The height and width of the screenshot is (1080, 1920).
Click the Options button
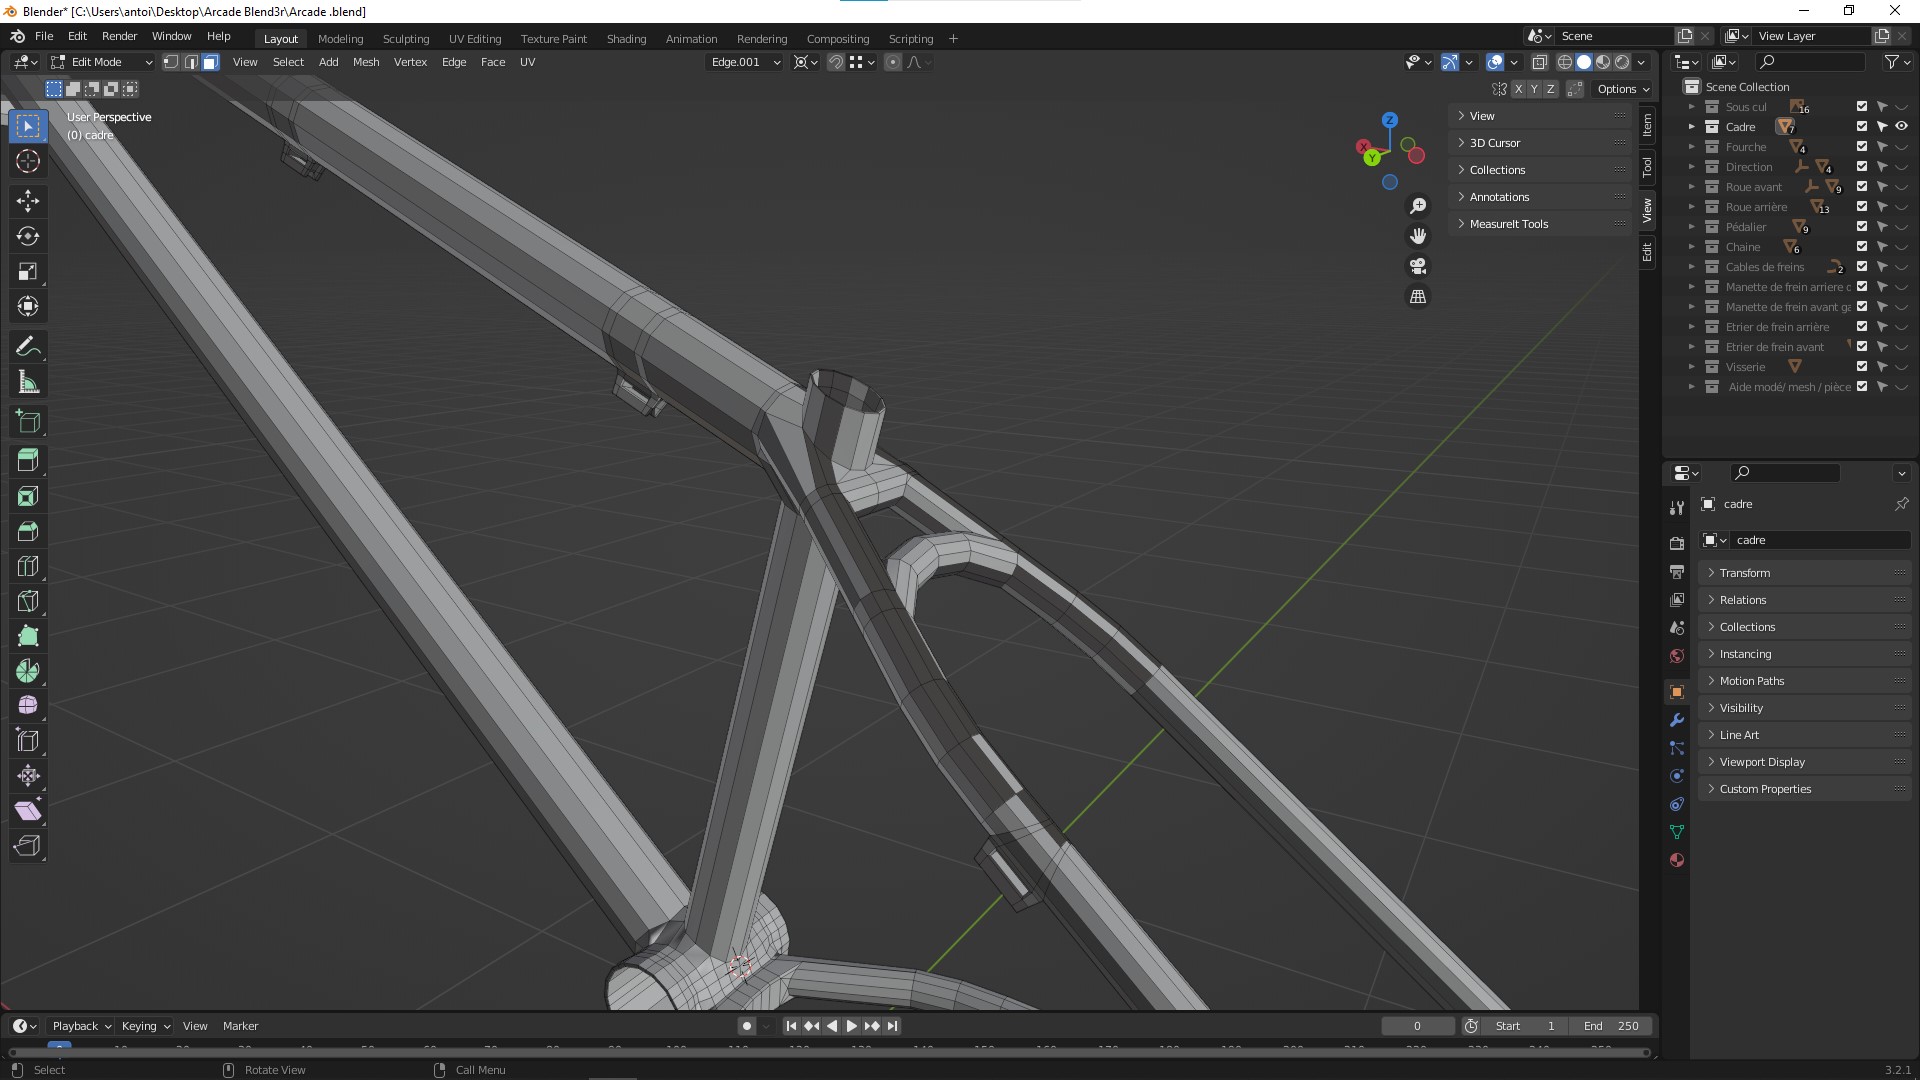click(1623, 89)
